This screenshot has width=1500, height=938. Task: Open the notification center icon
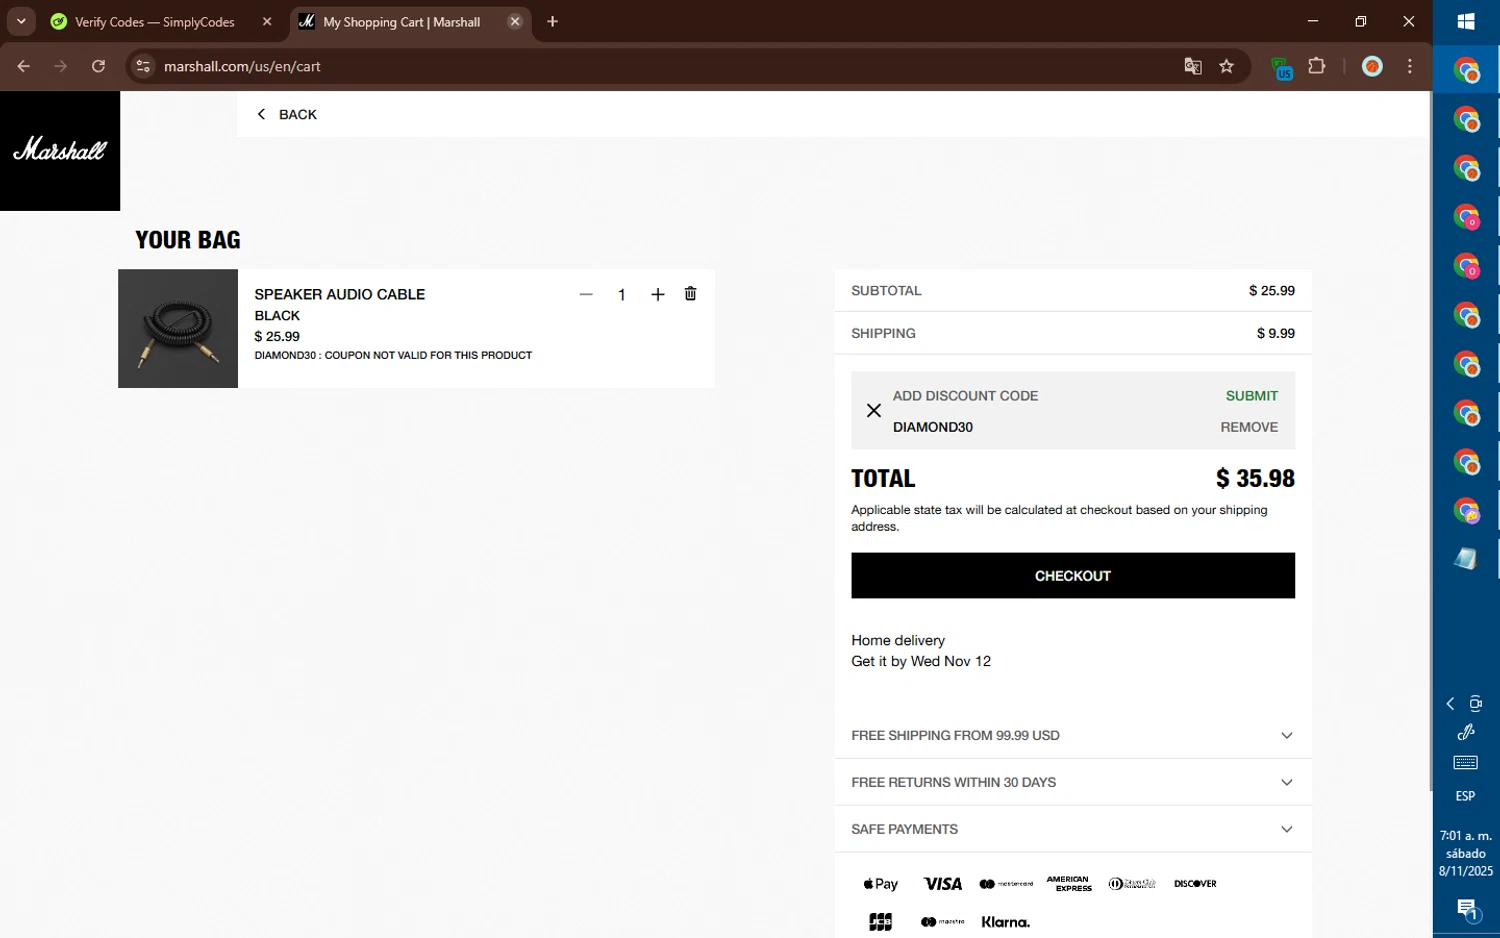1466,909
